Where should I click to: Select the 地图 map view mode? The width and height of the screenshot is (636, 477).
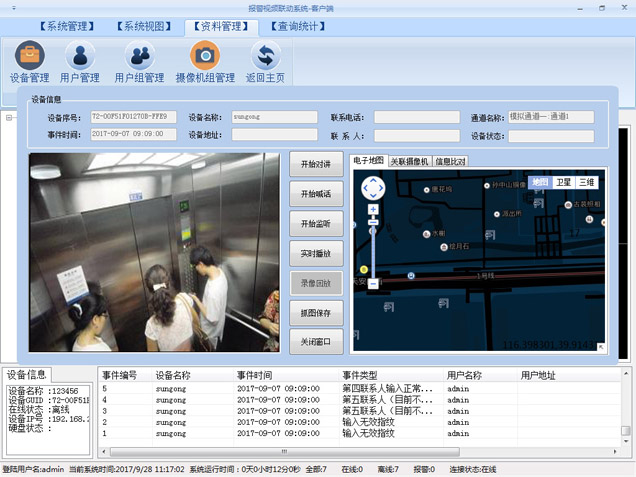540,182
